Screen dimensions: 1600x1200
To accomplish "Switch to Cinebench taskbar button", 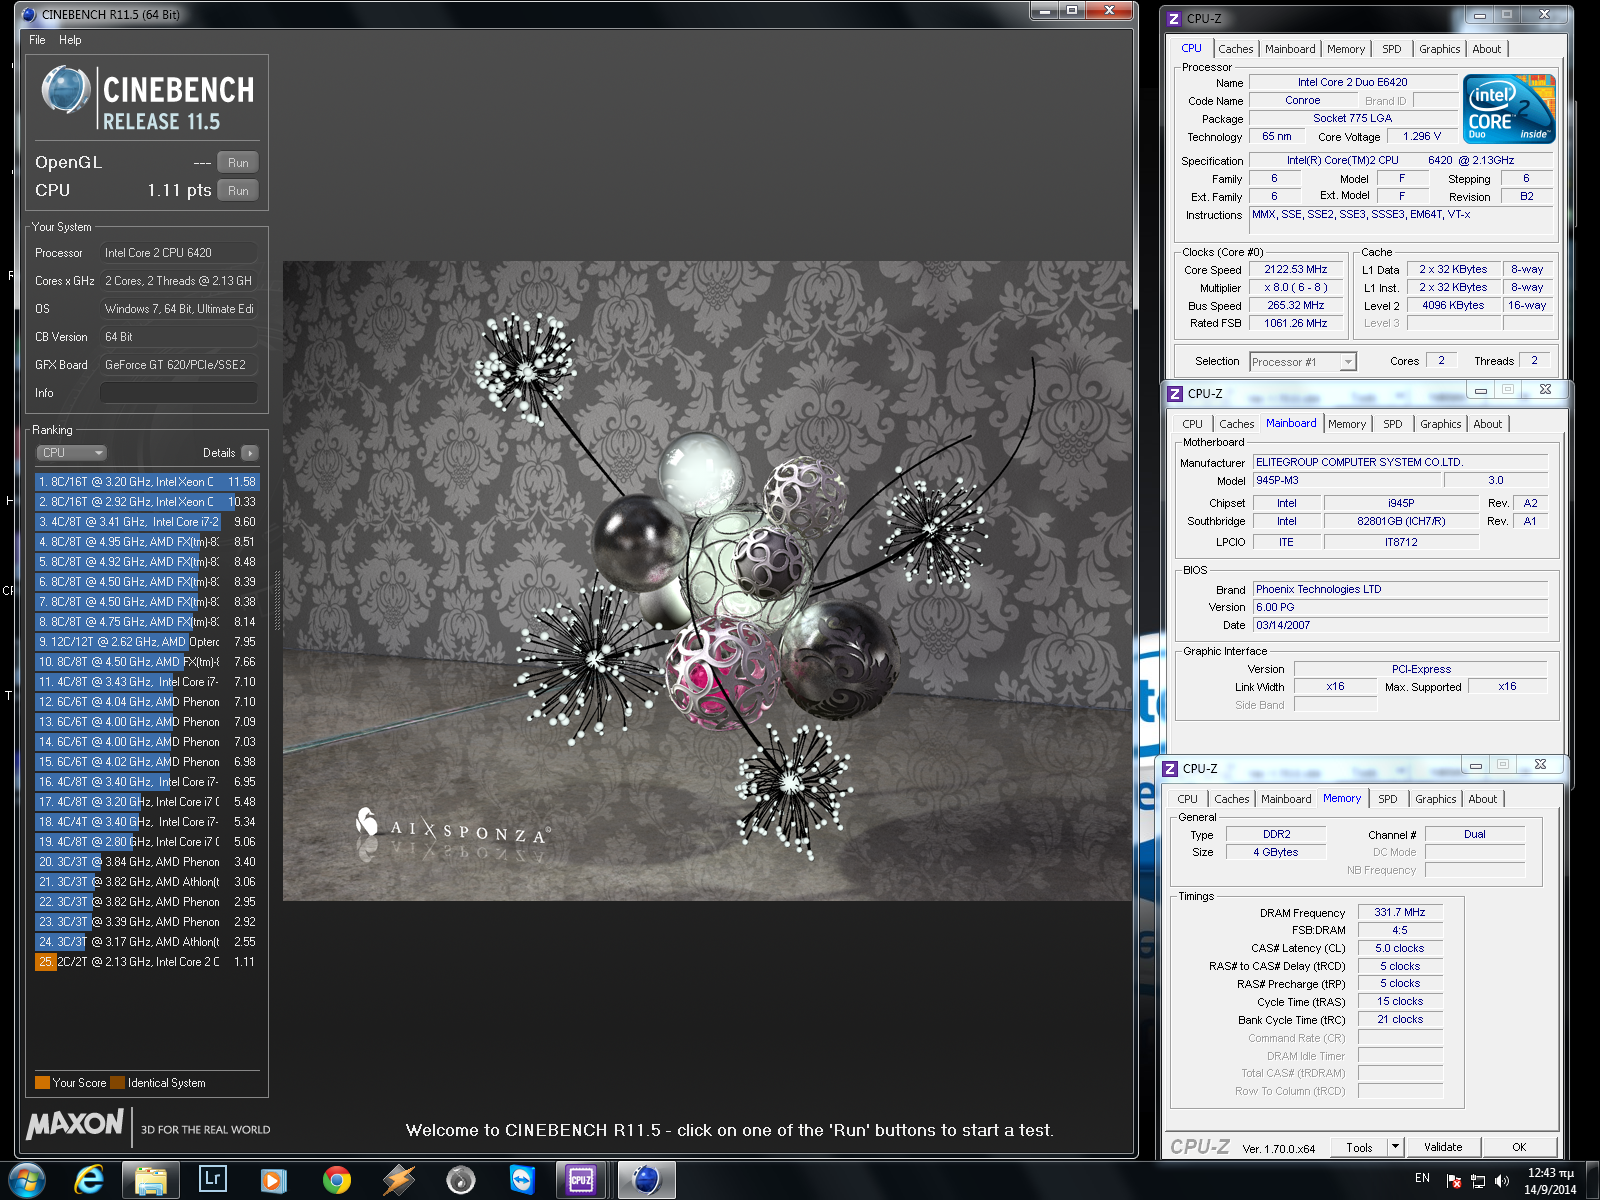I will (x=646, y=1180).
